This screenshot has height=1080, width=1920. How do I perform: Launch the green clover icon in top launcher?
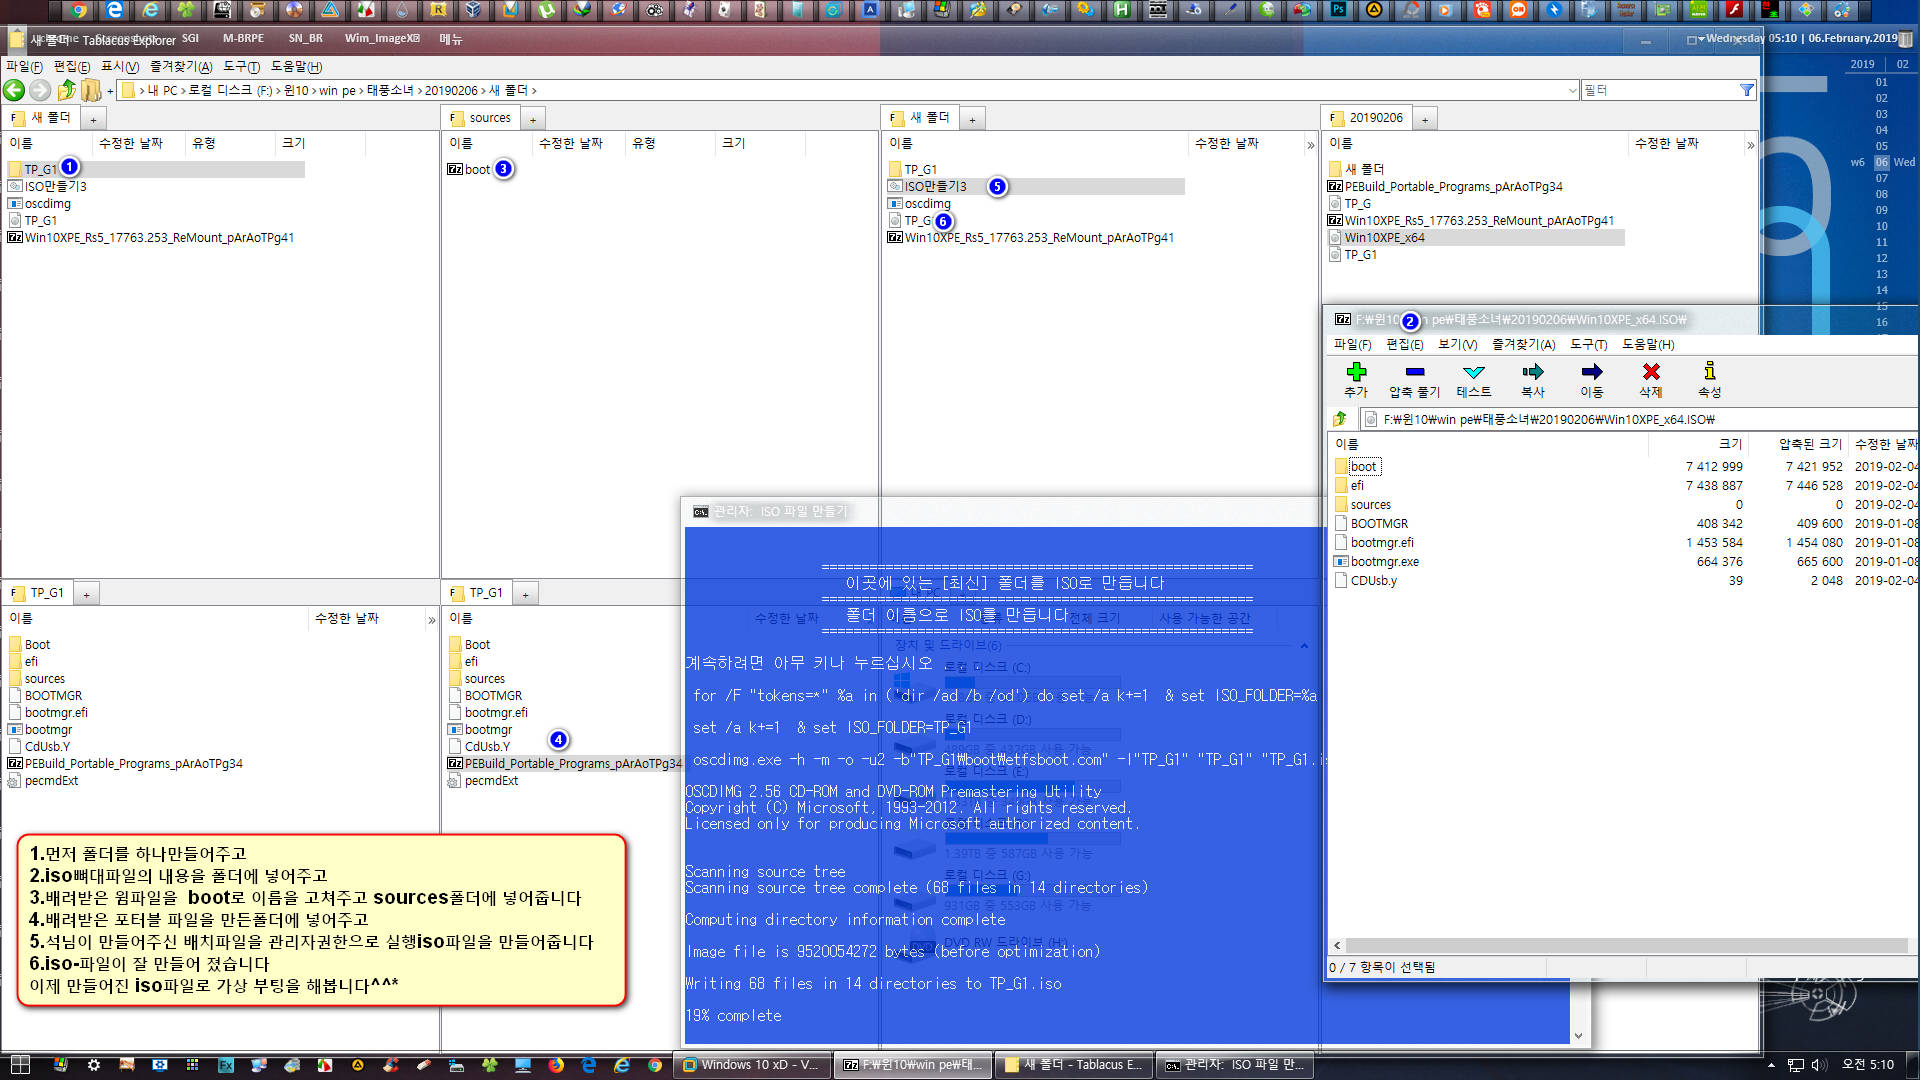(x=186, y=10)
